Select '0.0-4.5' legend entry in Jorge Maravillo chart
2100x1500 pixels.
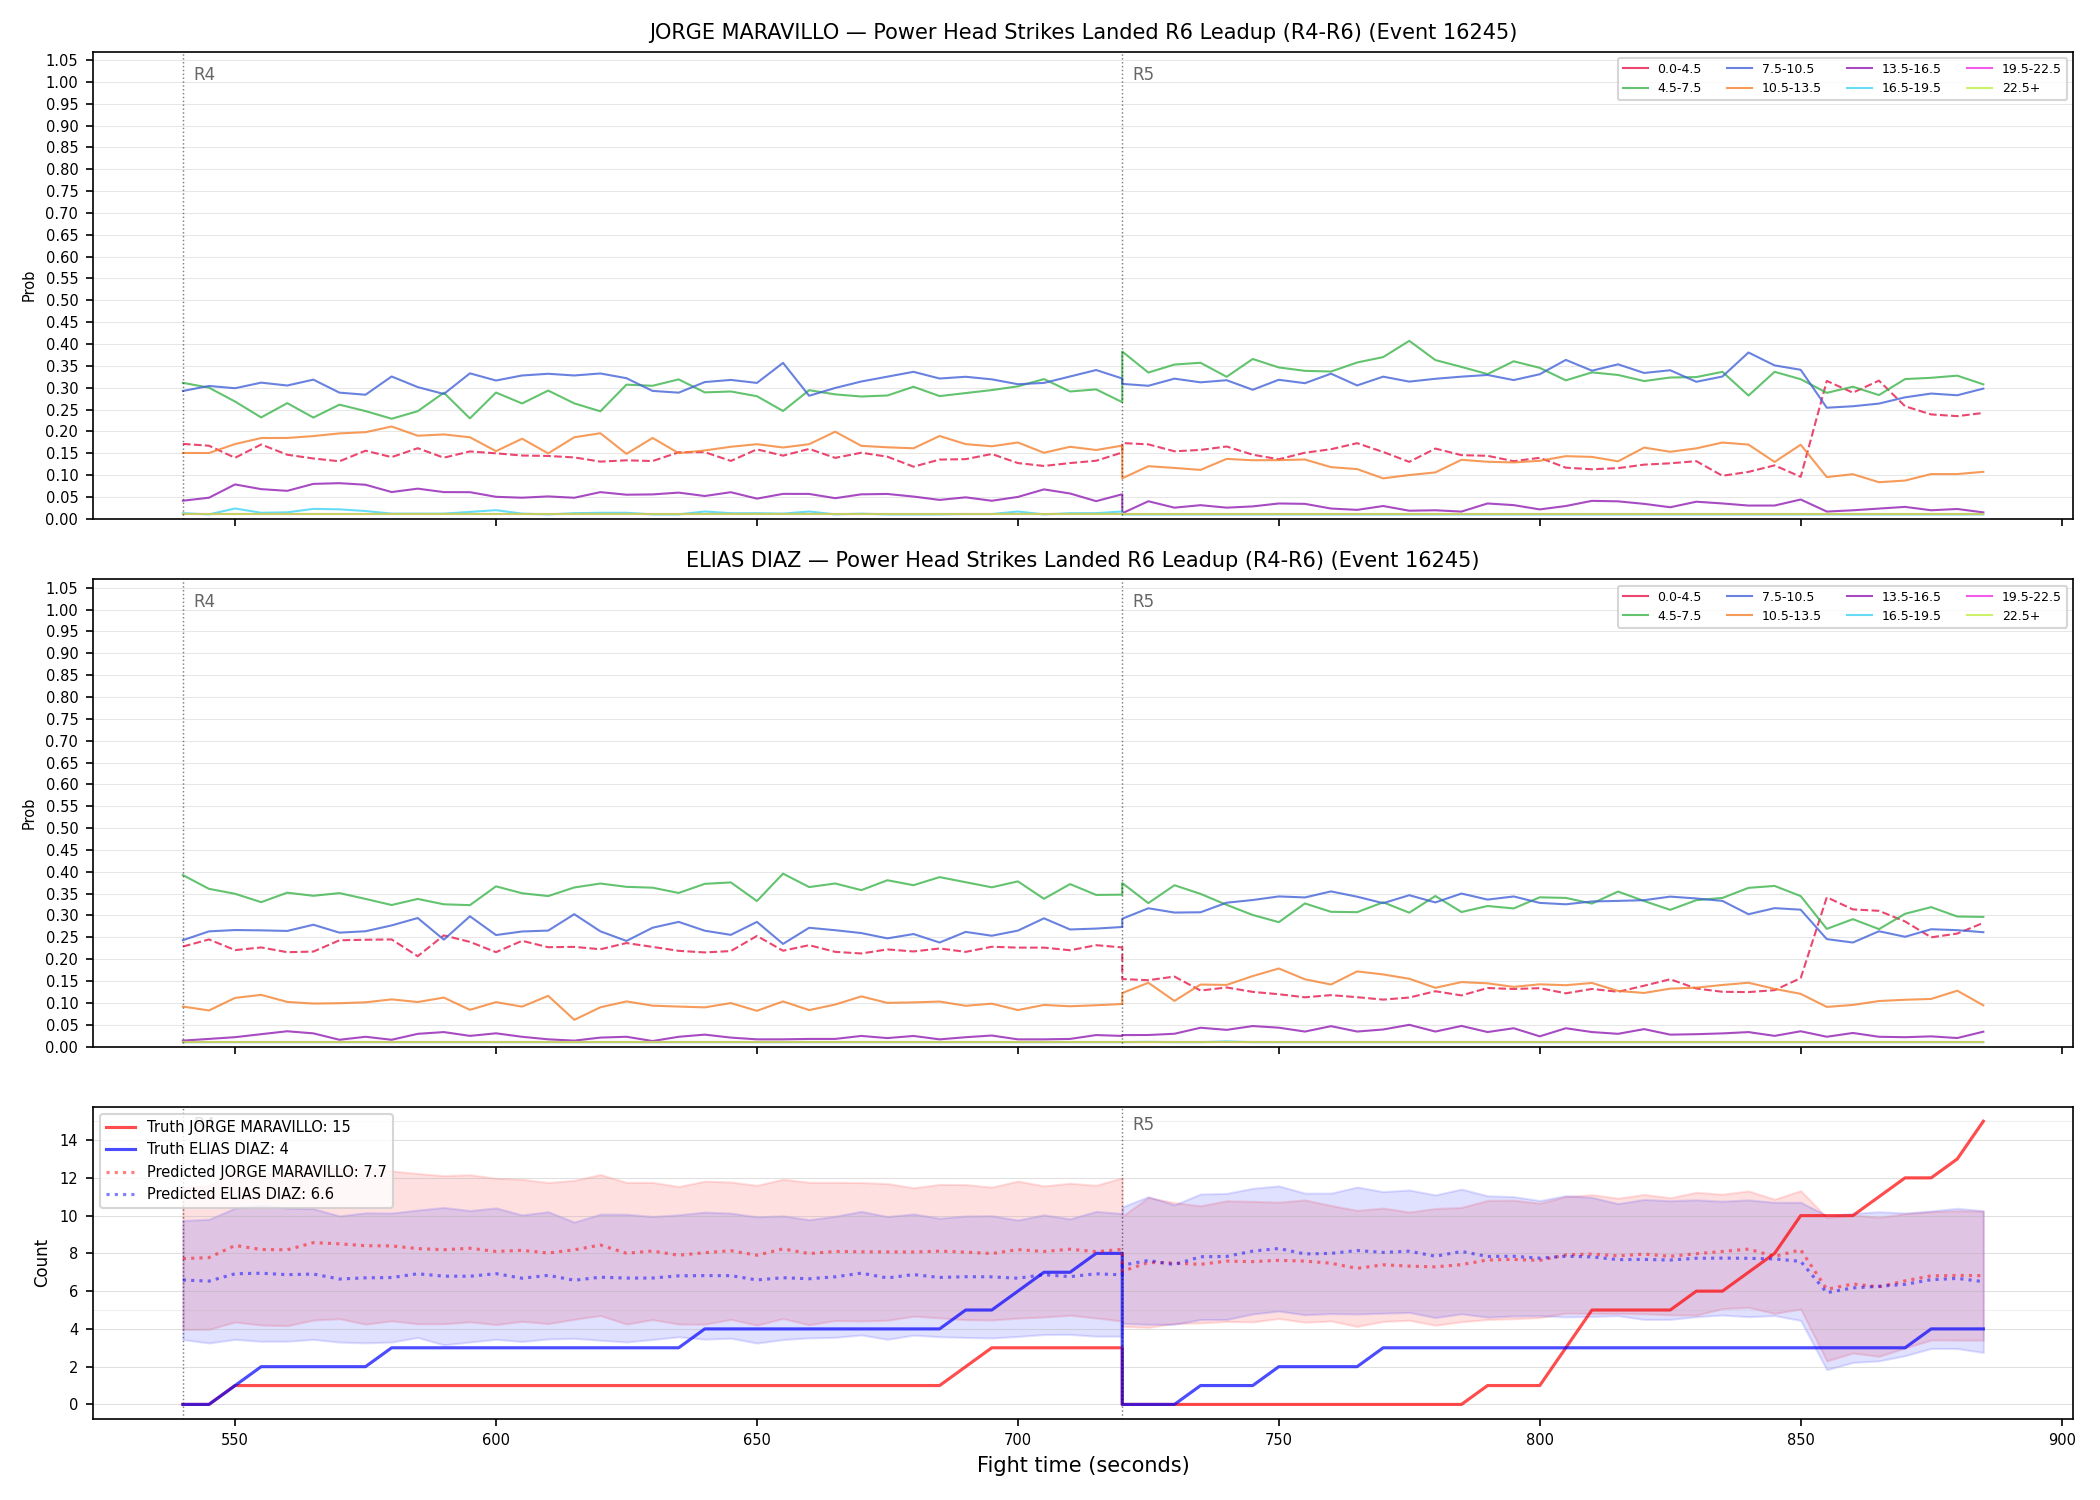click(1662, 69)
